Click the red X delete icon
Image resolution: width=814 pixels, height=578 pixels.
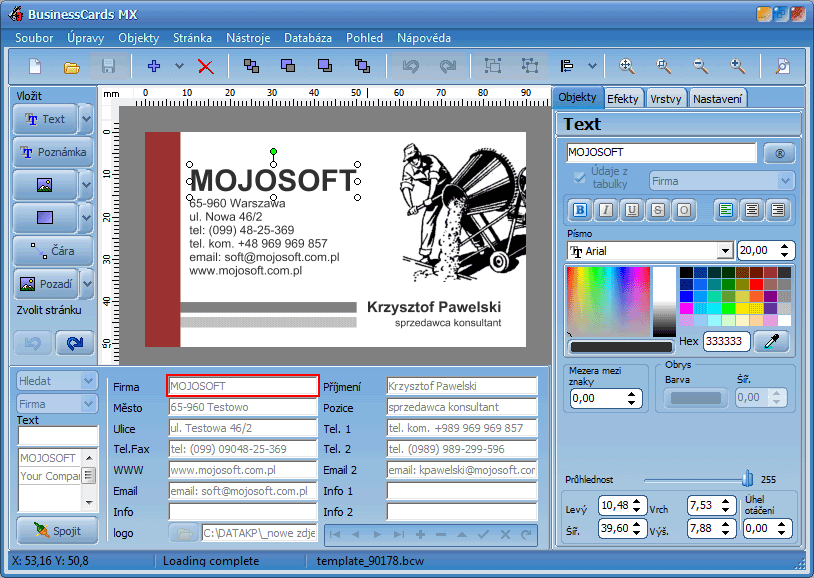[206, 67]
